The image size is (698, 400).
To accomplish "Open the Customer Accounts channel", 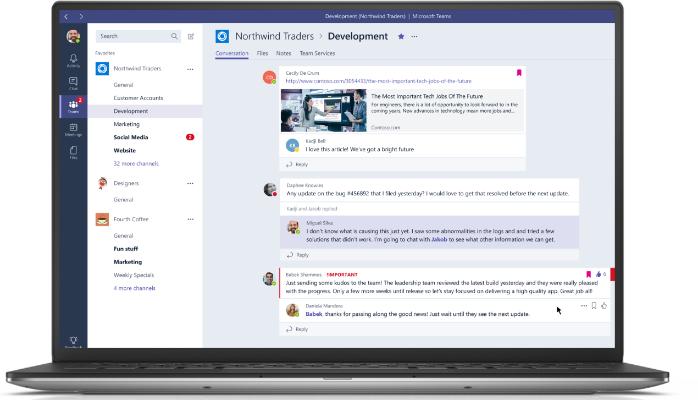I will point(138,98).
